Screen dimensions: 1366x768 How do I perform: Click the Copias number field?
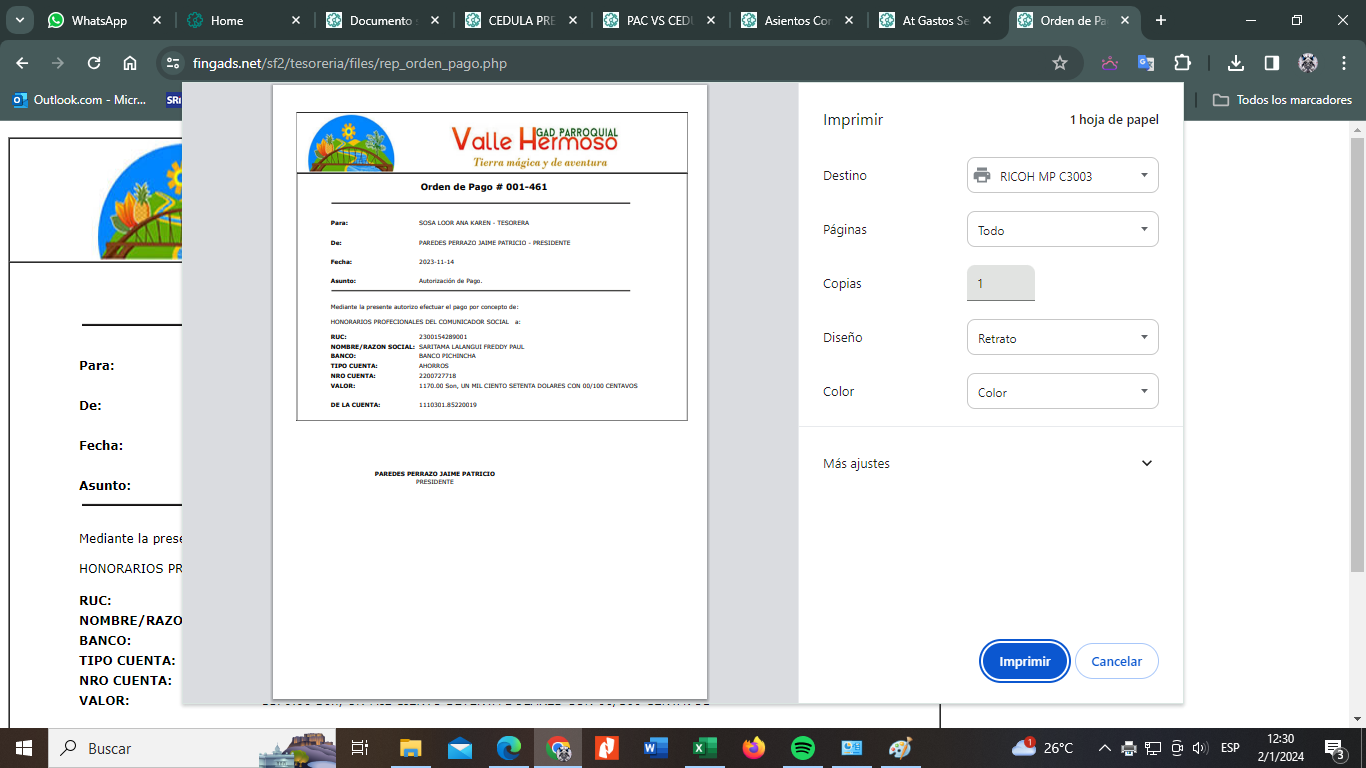coord(1000,284)
